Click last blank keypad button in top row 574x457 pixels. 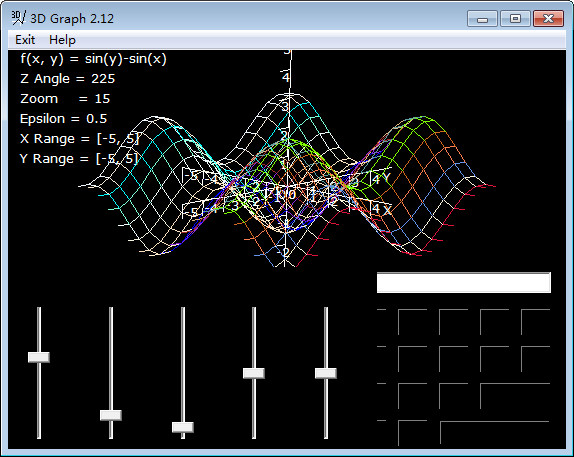536,322
